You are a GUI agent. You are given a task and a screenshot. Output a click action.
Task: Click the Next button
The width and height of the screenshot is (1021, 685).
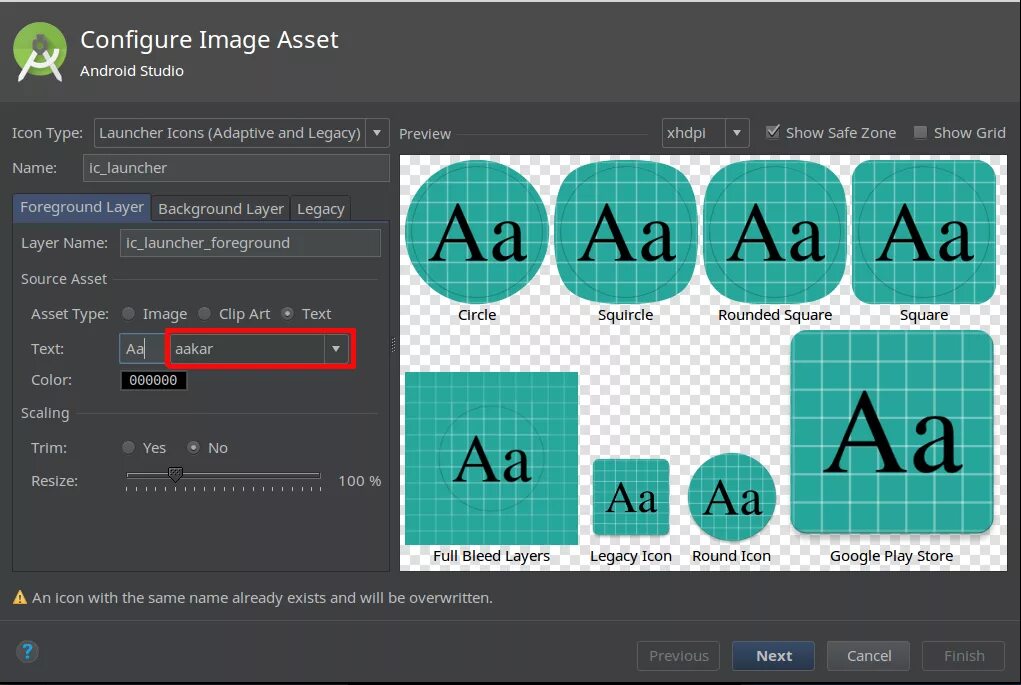point(774,656)
